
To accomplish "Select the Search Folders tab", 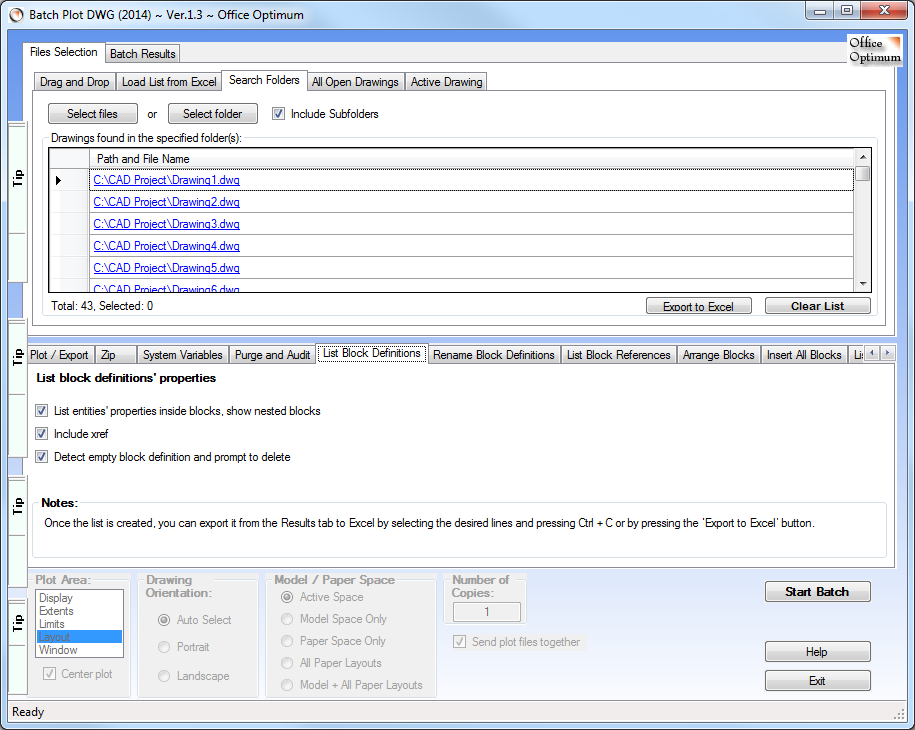I will 264,80.
